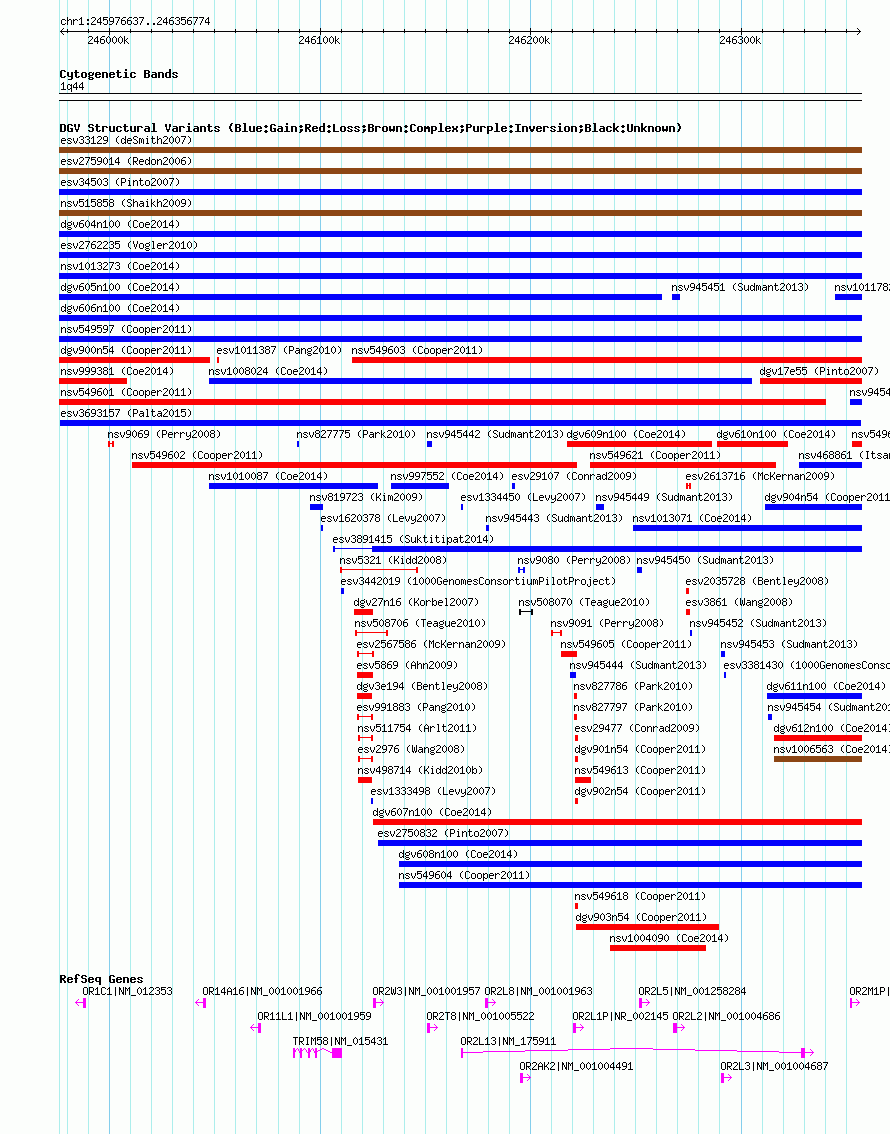
Task: Click nsv1013071 (Coe2014) label
Action: (692, 518)
